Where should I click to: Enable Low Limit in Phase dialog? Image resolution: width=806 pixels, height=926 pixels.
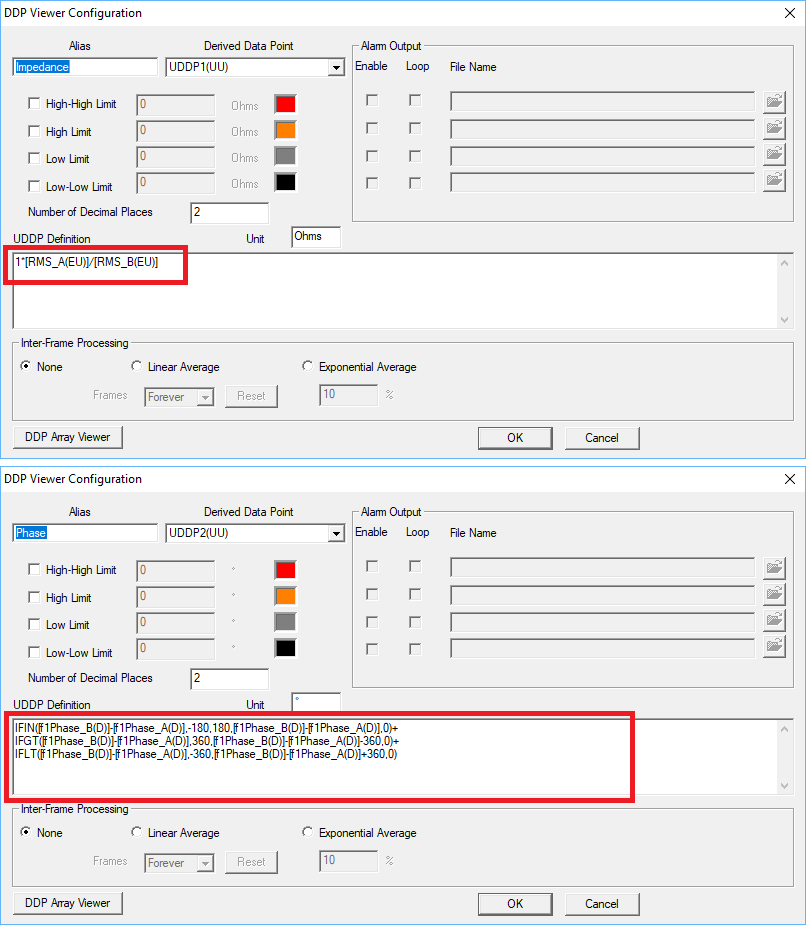coord(34,624)
